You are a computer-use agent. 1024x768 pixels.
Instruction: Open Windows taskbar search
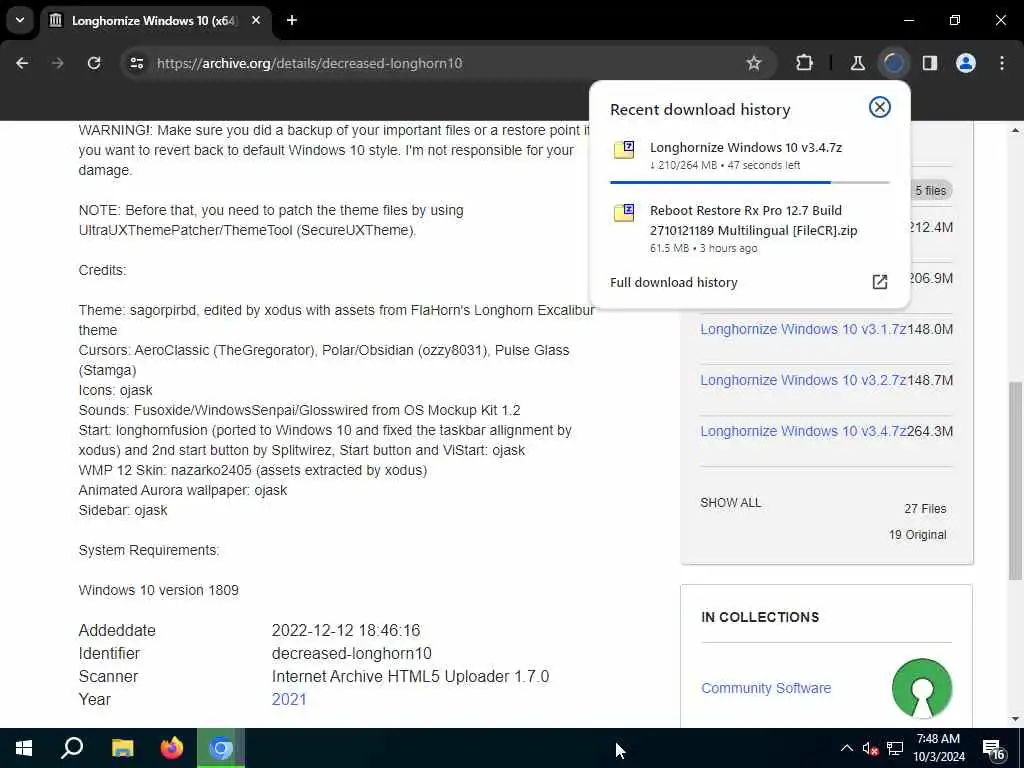pyautogui.click(x=72, y=748)
